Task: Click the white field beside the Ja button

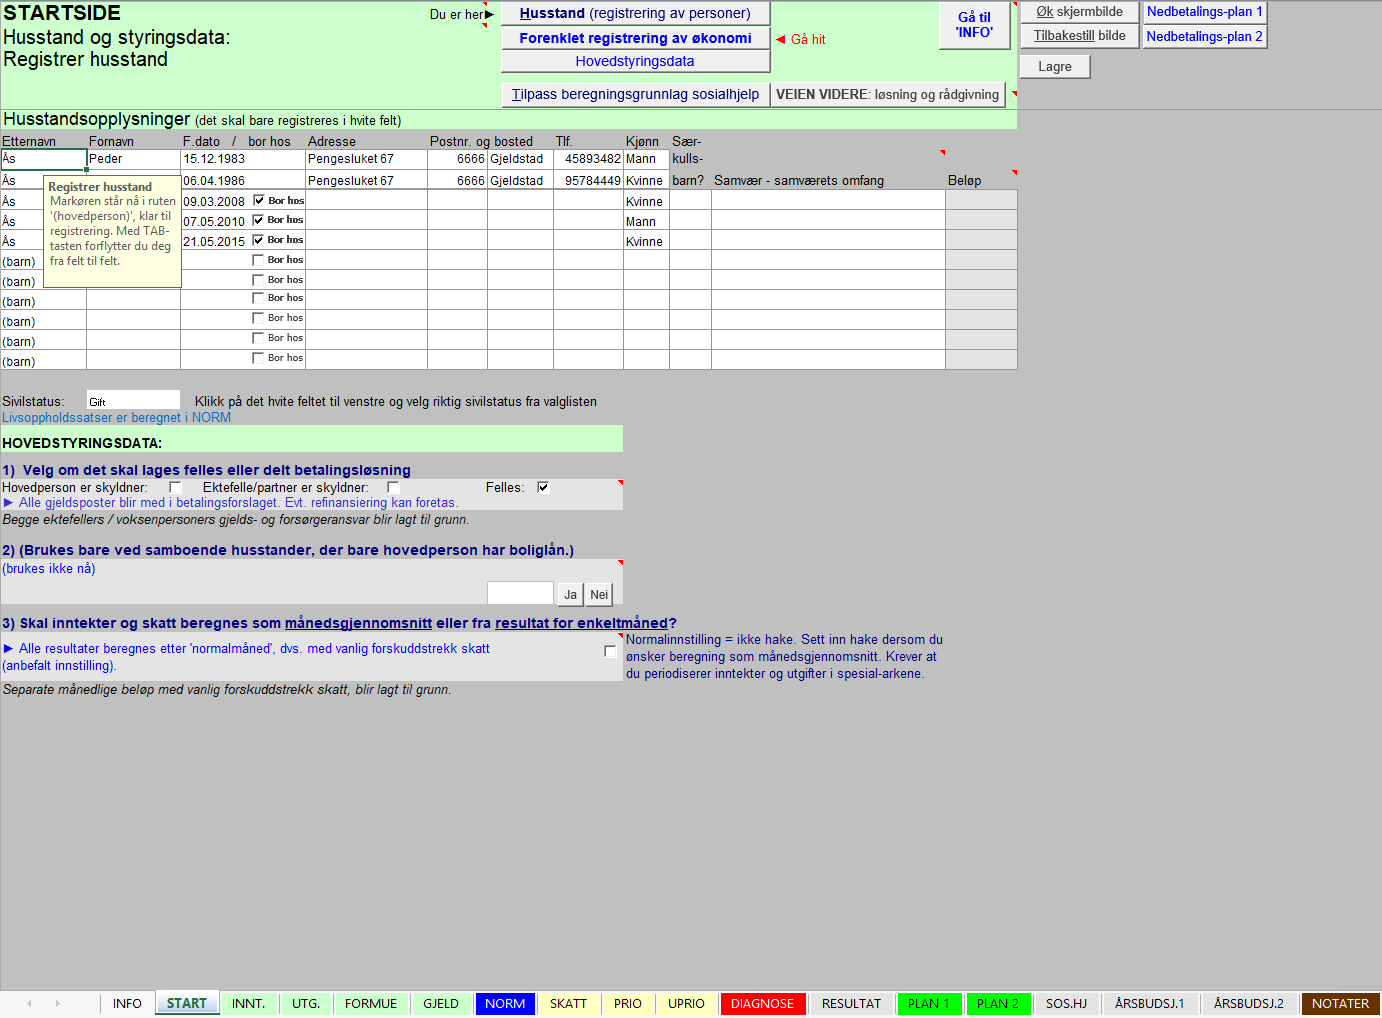Action: [x=520, y=593]
